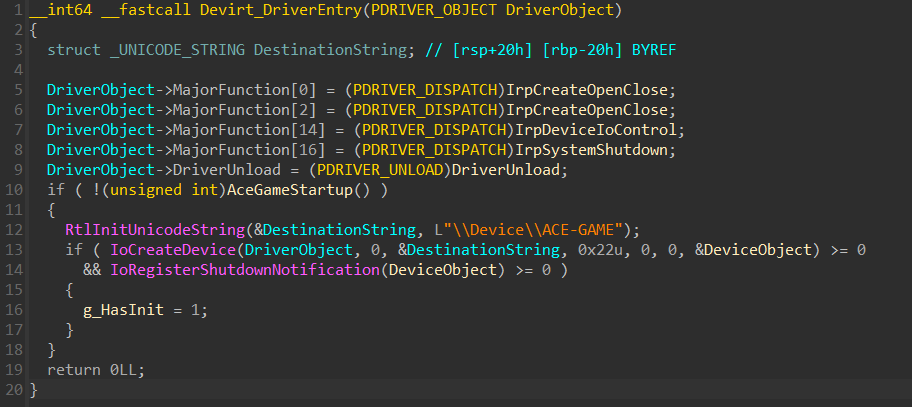This screenshot has width=912, height=407.
Task: Click line number 1 in gutter
Action: click(x=18, y=10)
